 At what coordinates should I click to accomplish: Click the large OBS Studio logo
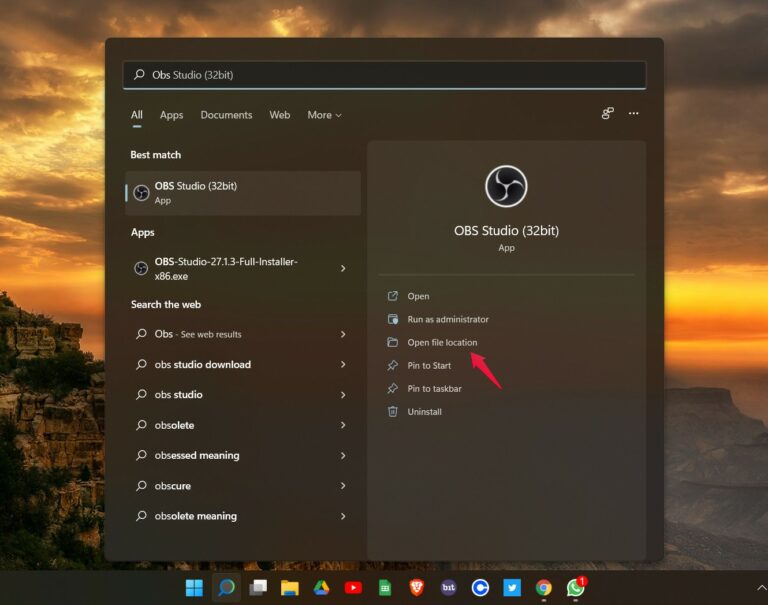click(x=506, y=186)
